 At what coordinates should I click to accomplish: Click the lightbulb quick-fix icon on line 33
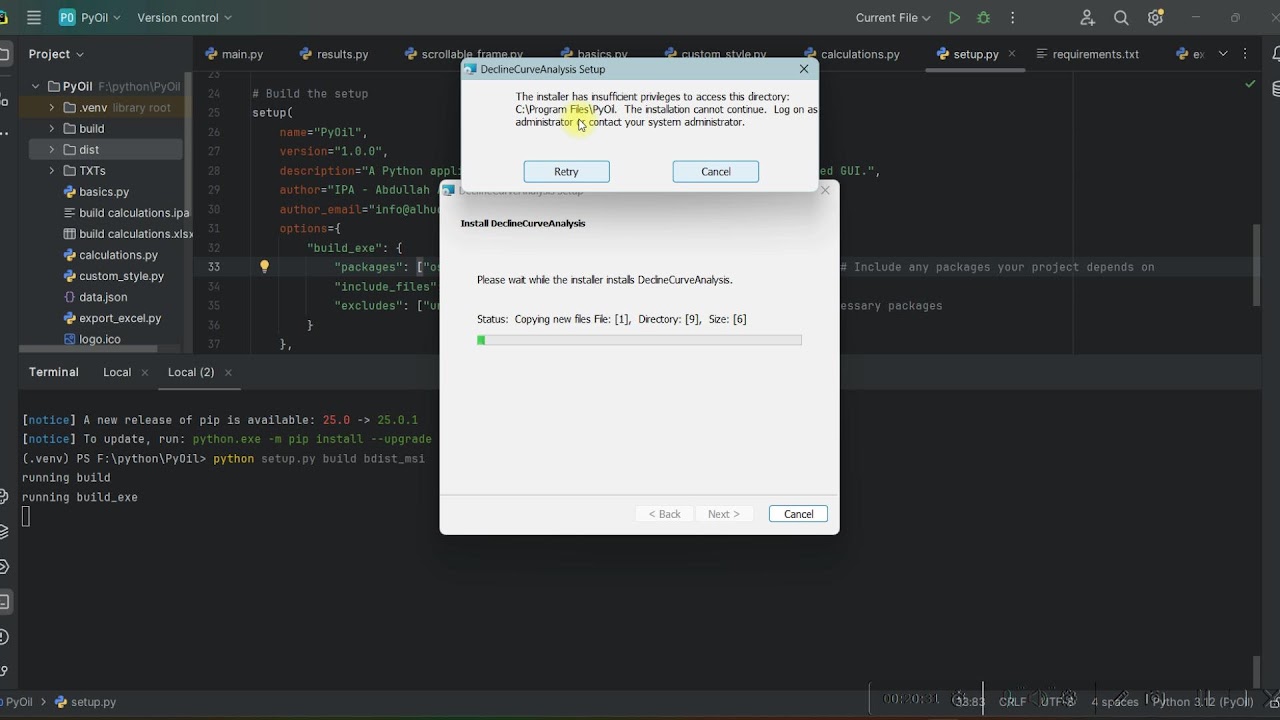(x=264, y=267)
